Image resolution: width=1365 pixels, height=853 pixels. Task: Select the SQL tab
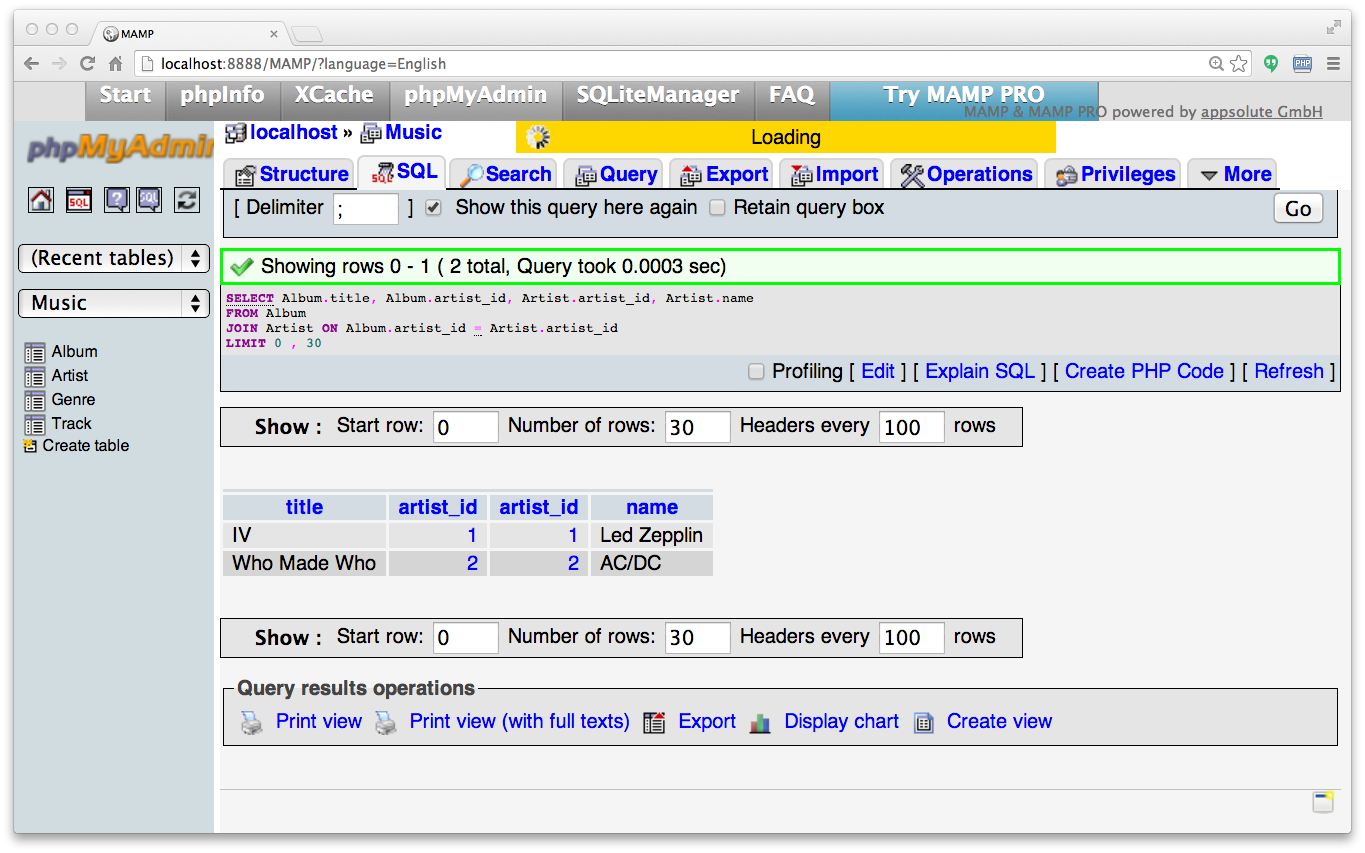[x=403, y=172]
